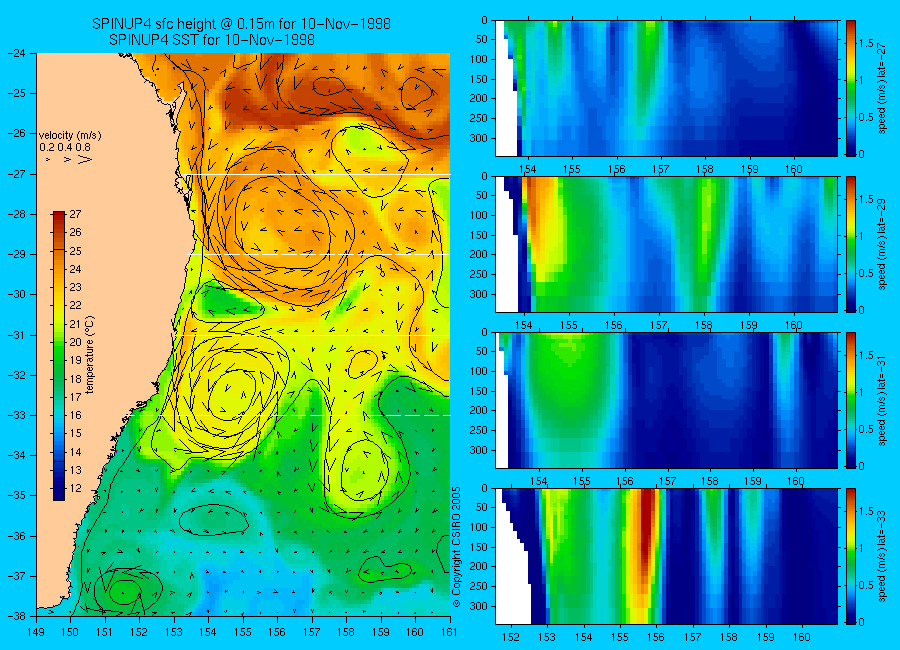Click the speed colorbar of lat=-29 panel
This screenshot has width=900, height=650.
pyautogui.click(x=851, y=244)
